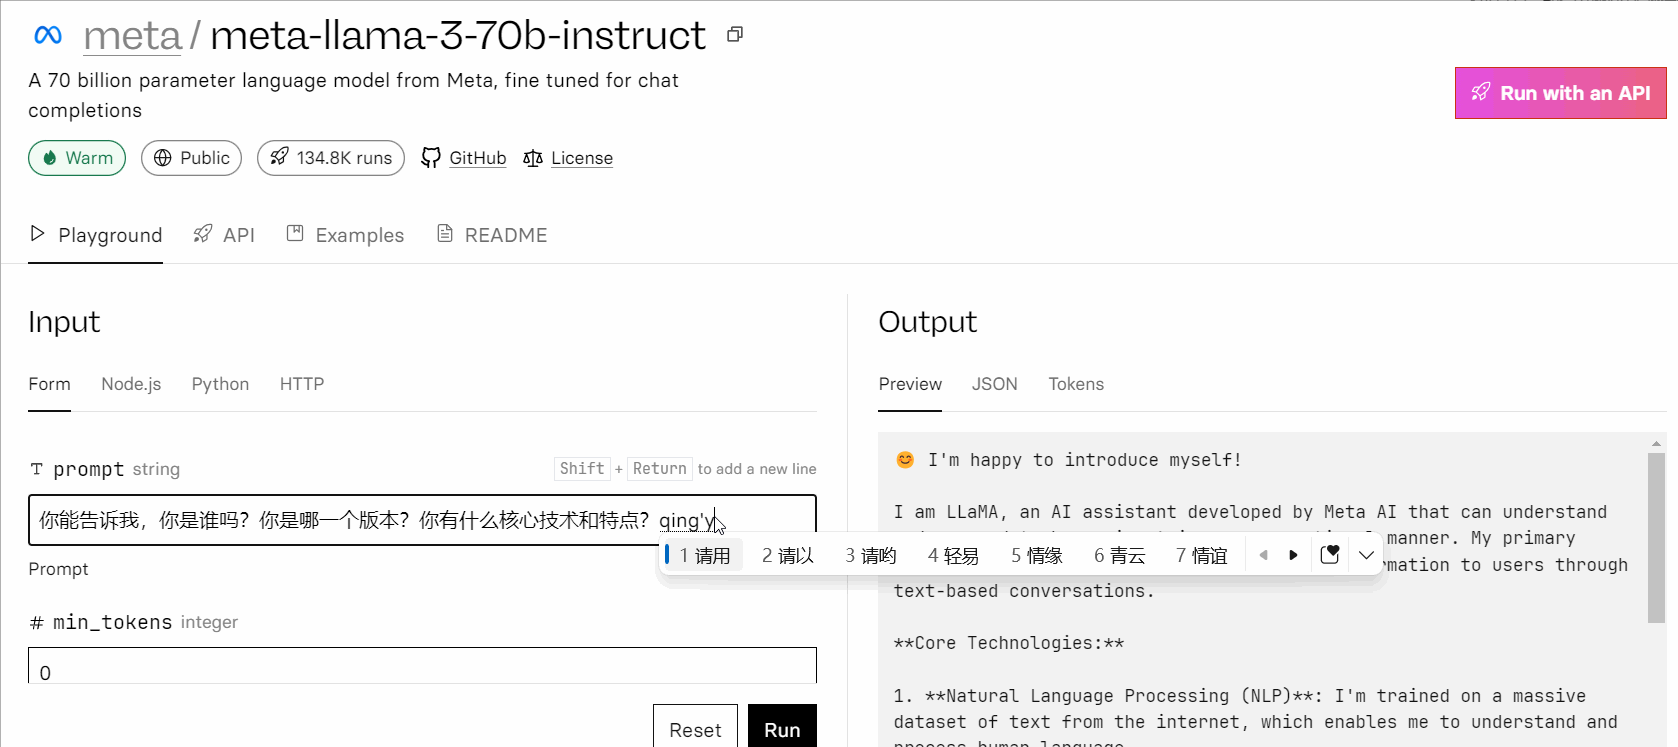Select the HTTP input tab
Screen dimensions: 1678x747
point(302,384)
